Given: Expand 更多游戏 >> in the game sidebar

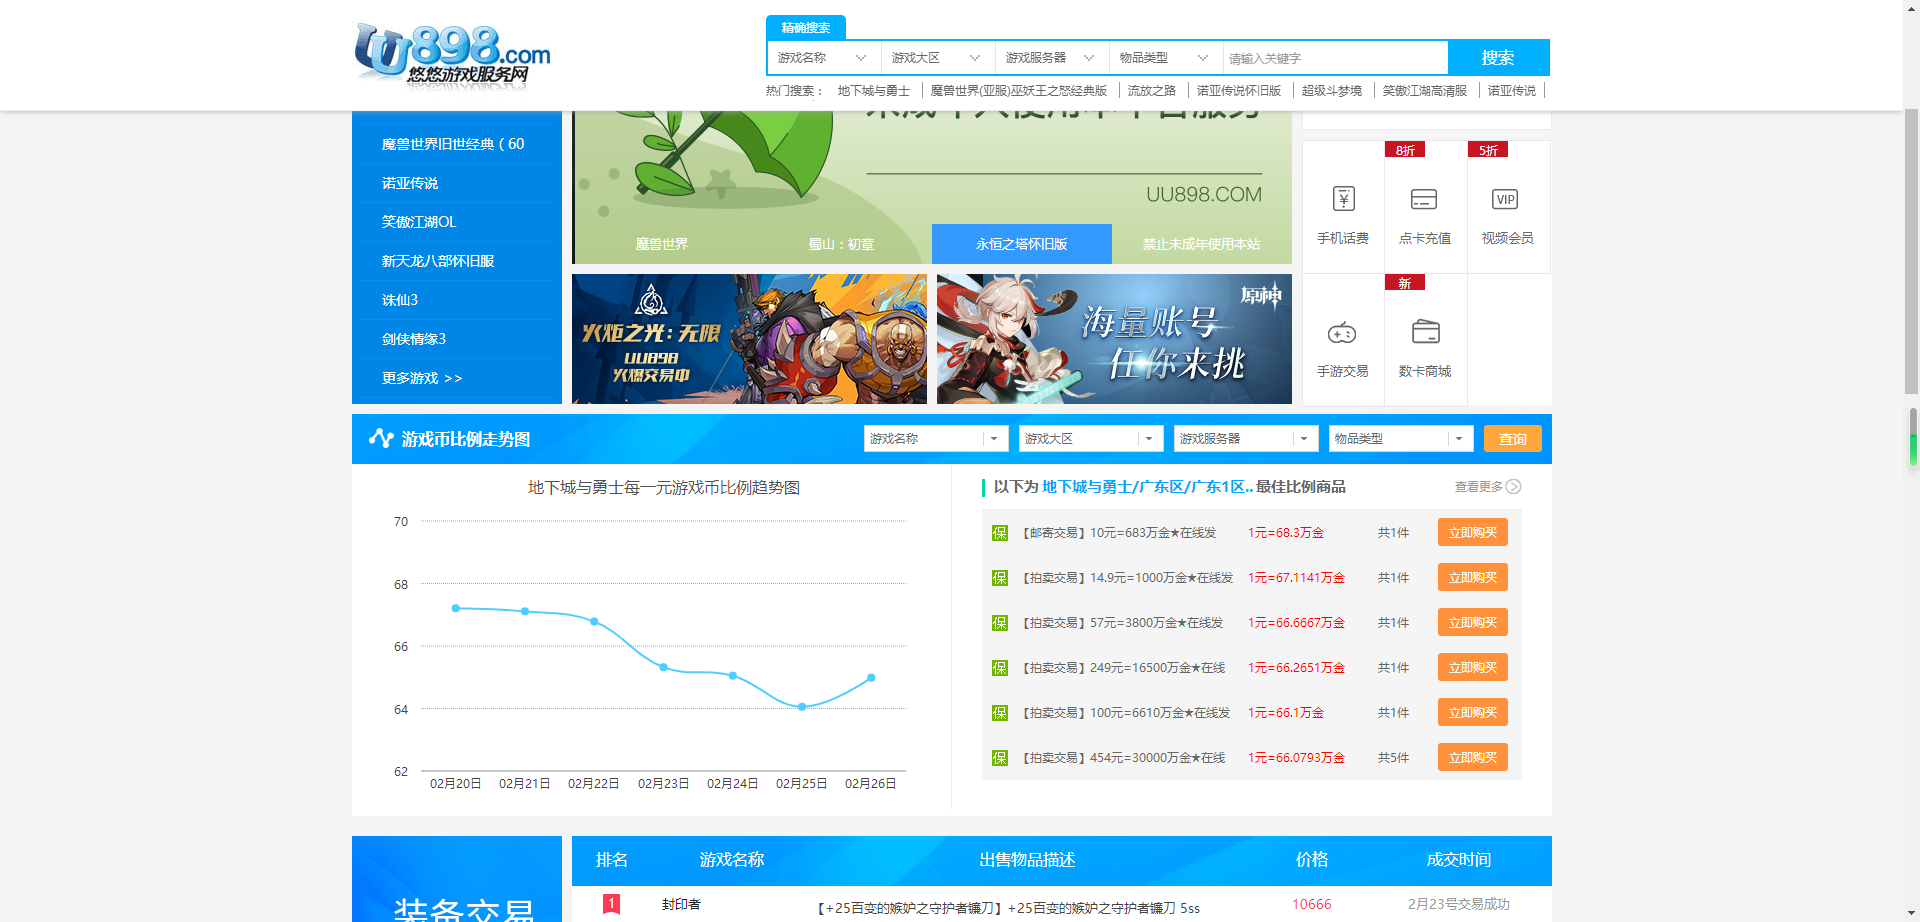Looking at the screenshot, I should click(x=422, y=378).
